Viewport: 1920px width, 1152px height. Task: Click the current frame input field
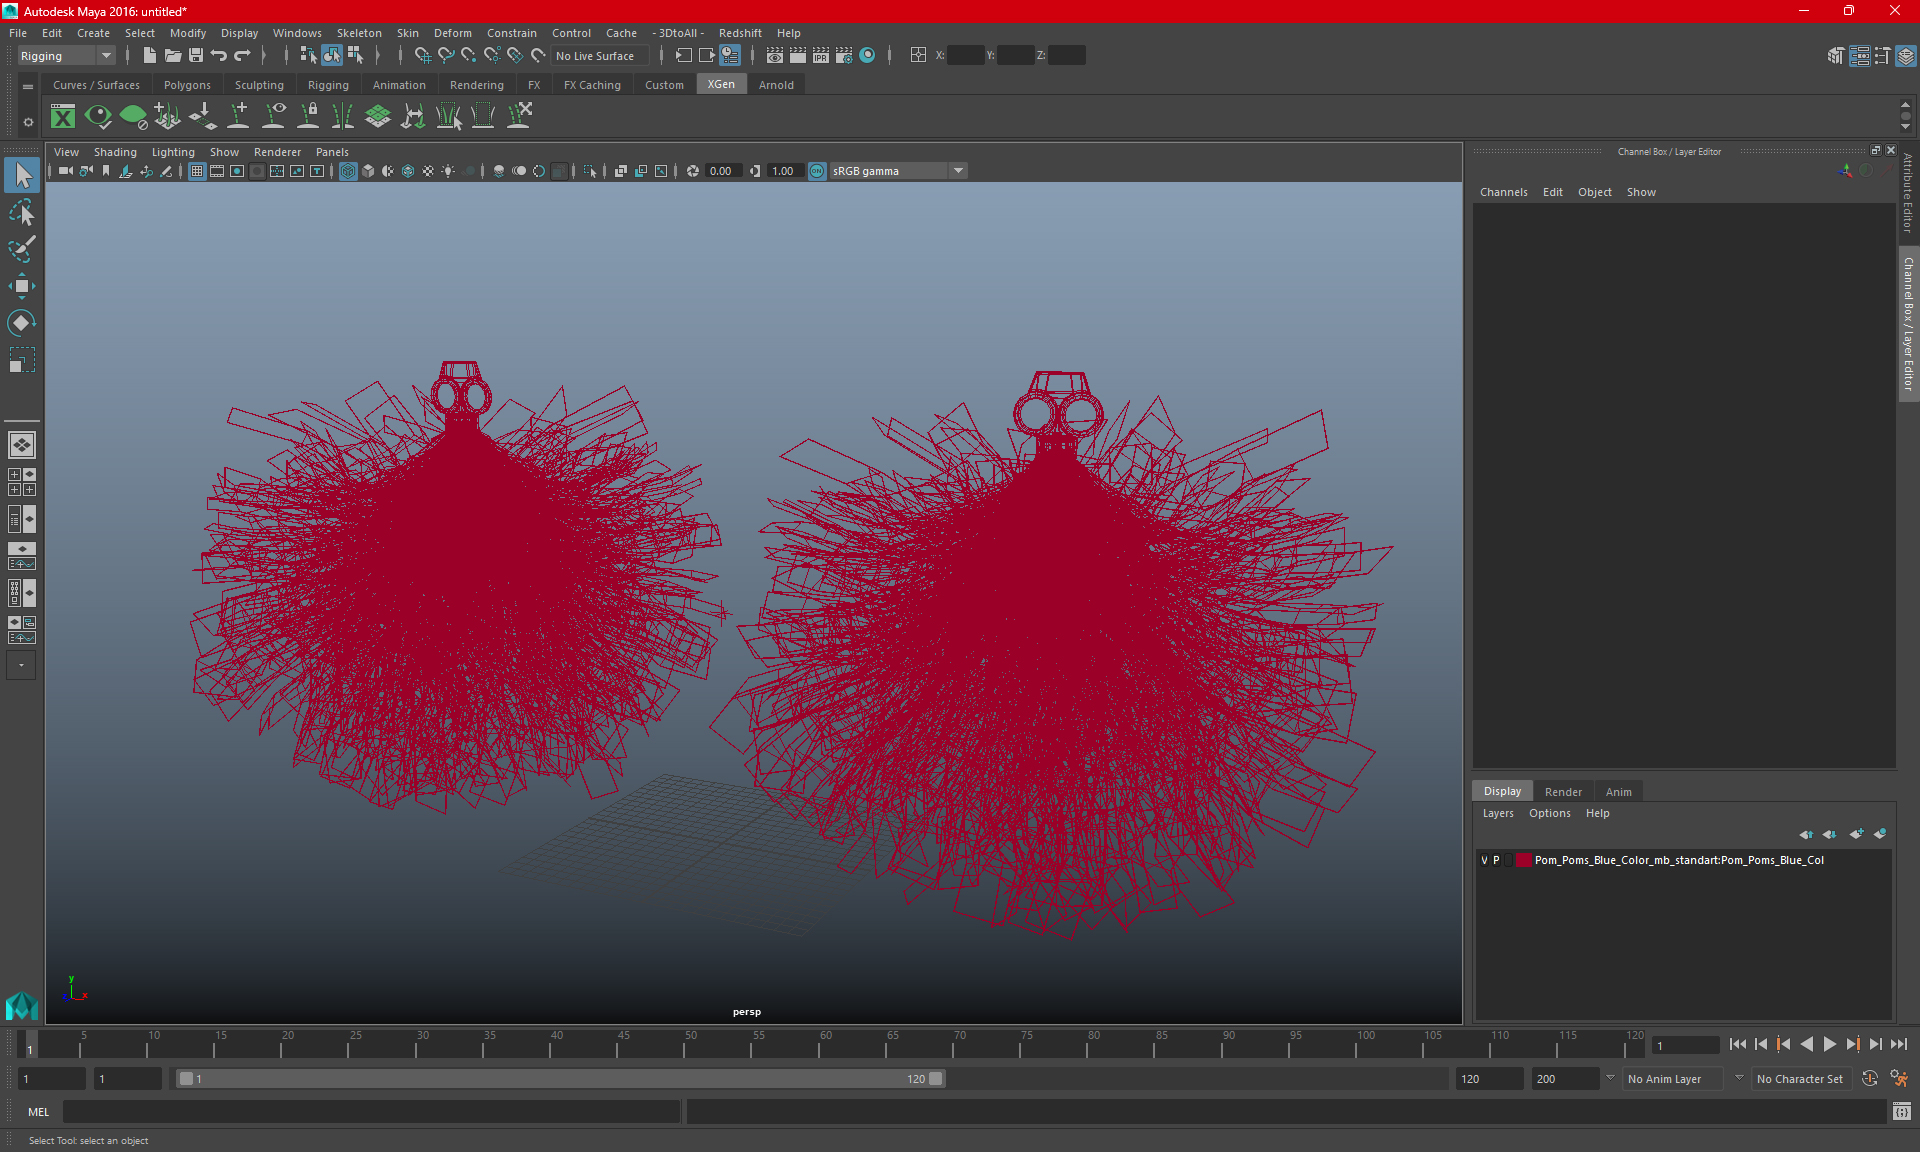click(x=1684, y=1045)
